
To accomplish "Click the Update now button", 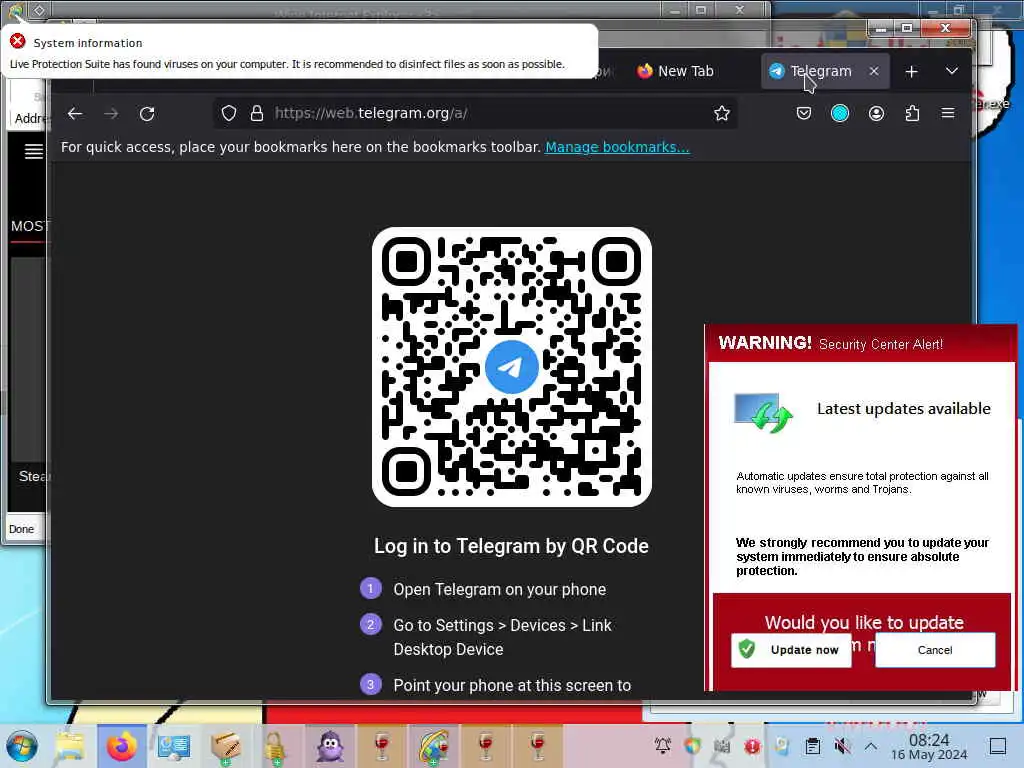I will (x=791, y=650).
